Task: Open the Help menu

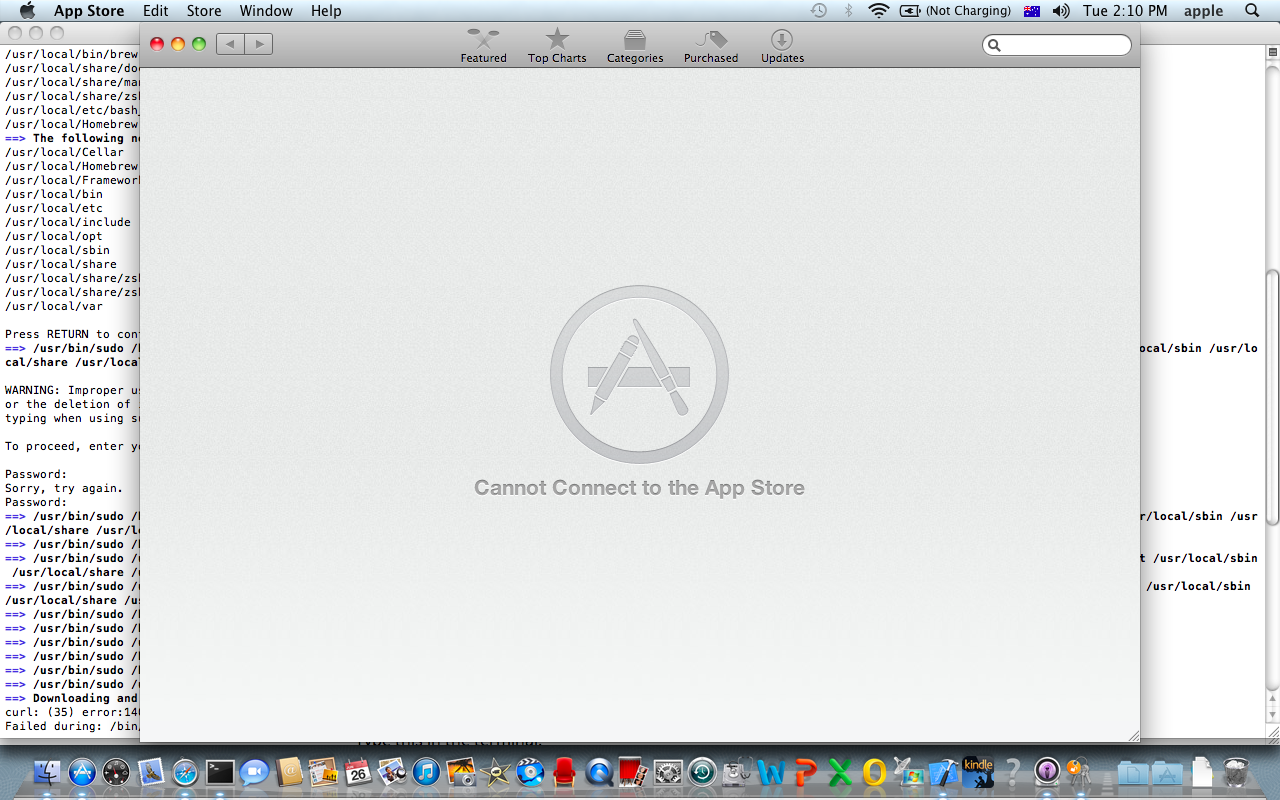Action: click(326, 11)
